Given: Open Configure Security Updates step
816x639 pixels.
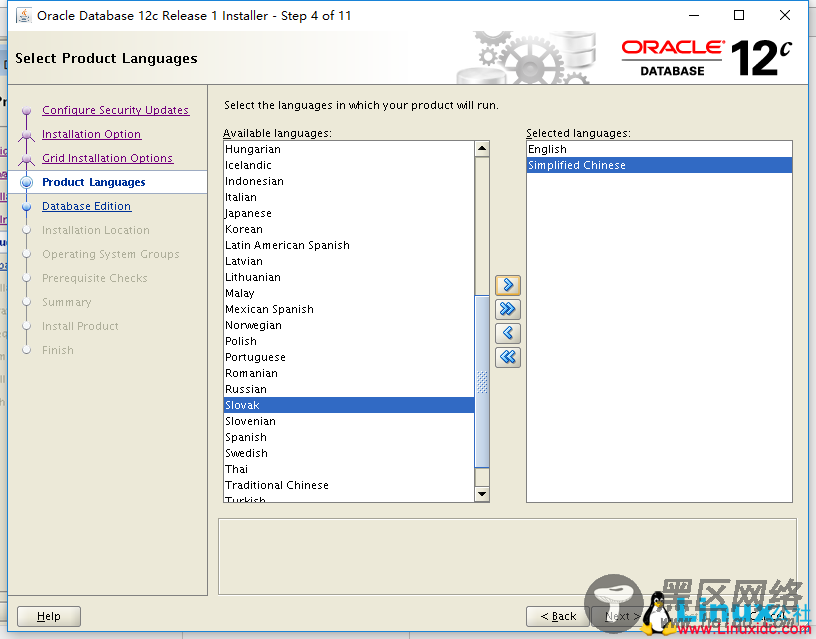Looking at the screenshot, I should click(116, 110).
